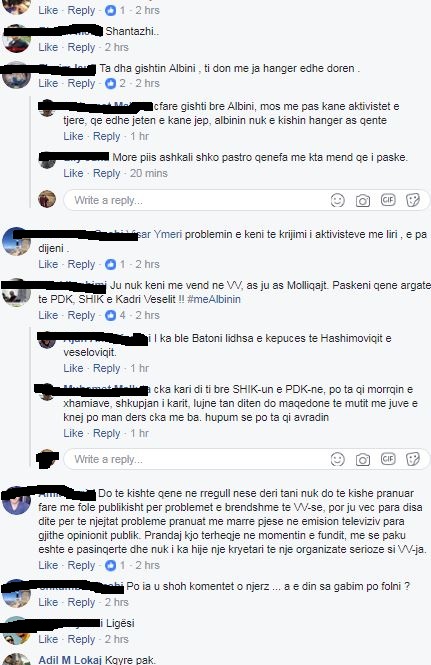The width and height of the screenshot is (431, 665).
Task: Click first 'Write a reply...' input field
Action: [x=195, y=200]
